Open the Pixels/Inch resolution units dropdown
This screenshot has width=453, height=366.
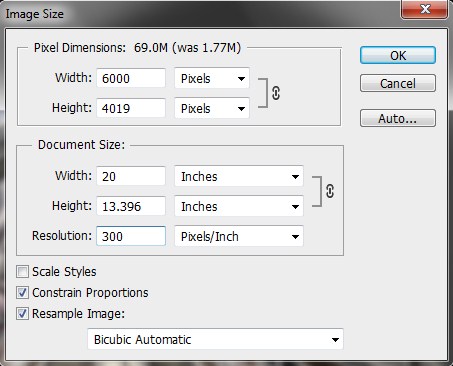239,236
